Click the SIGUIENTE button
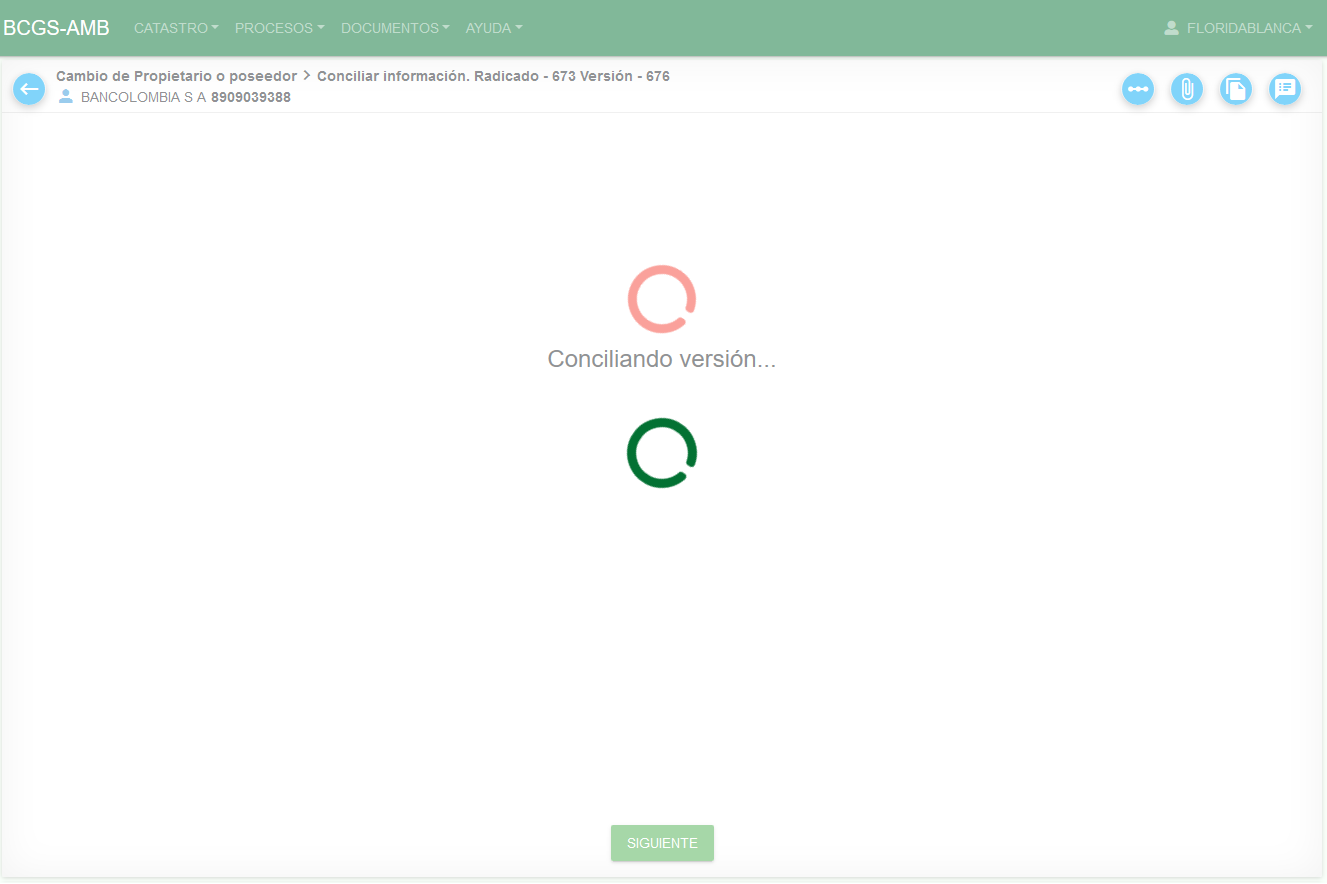Image resolution: width=1327 pixels, height=884 pixels. pyautogui.click(x=662, y=843)
